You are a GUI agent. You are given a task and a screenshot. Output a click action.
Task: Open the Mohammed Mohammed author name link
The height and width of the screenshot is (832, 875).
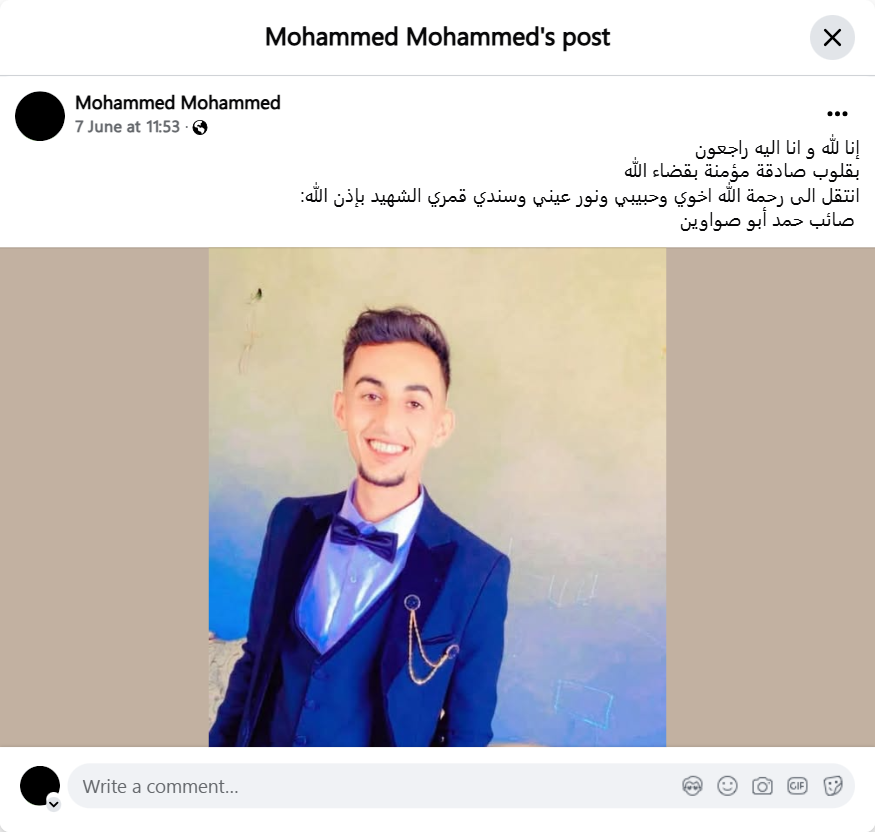(x=177, y=103)
